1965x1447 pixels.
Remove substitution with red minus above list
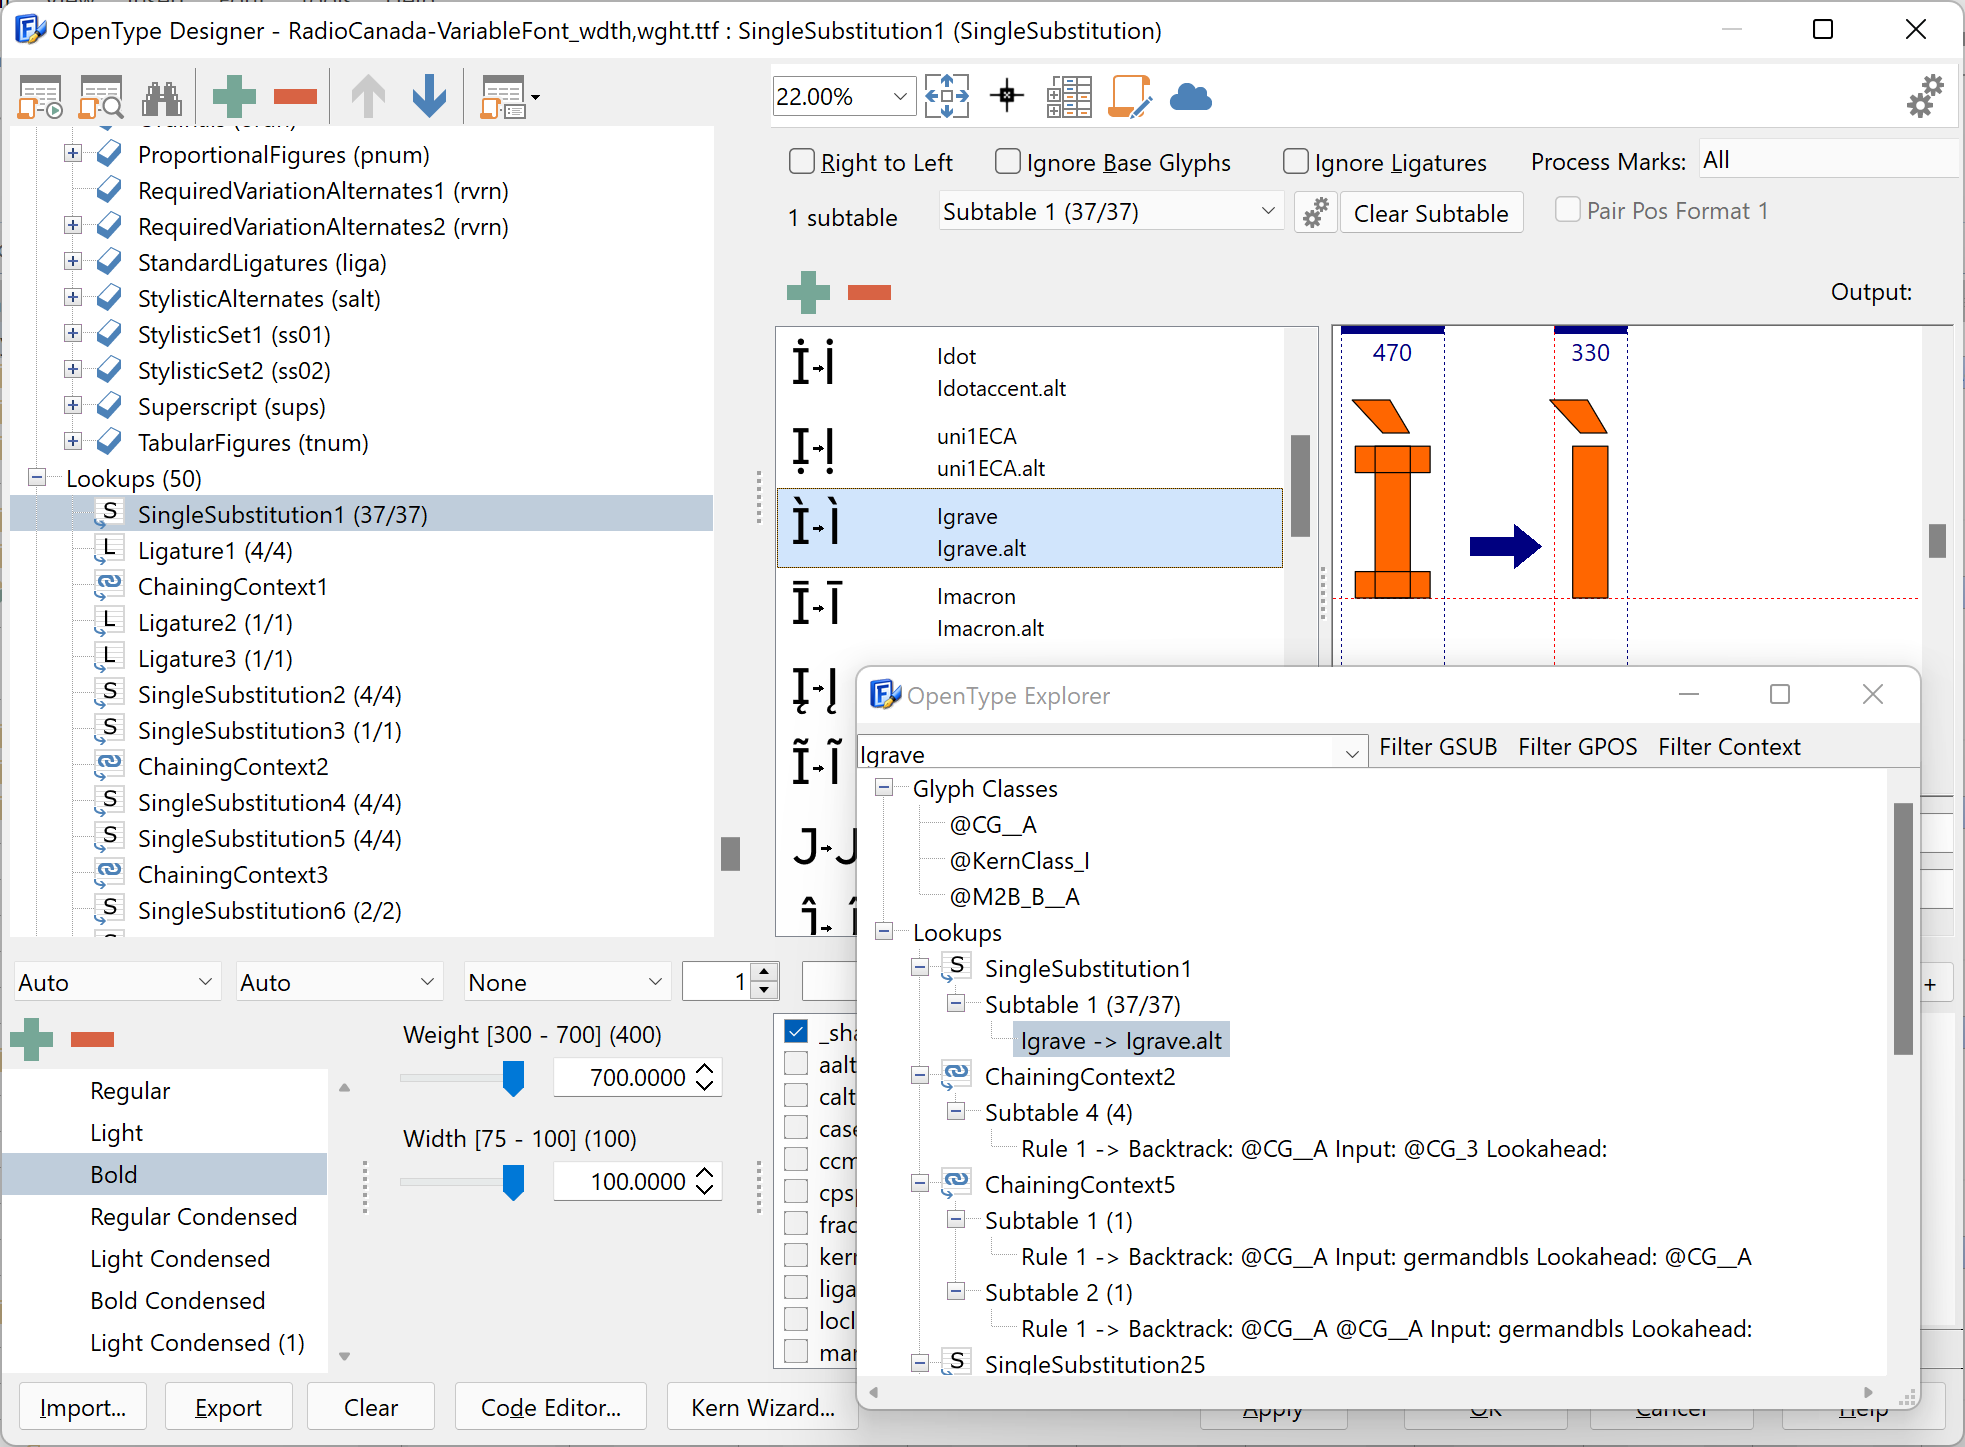click(x=869, y=292)
